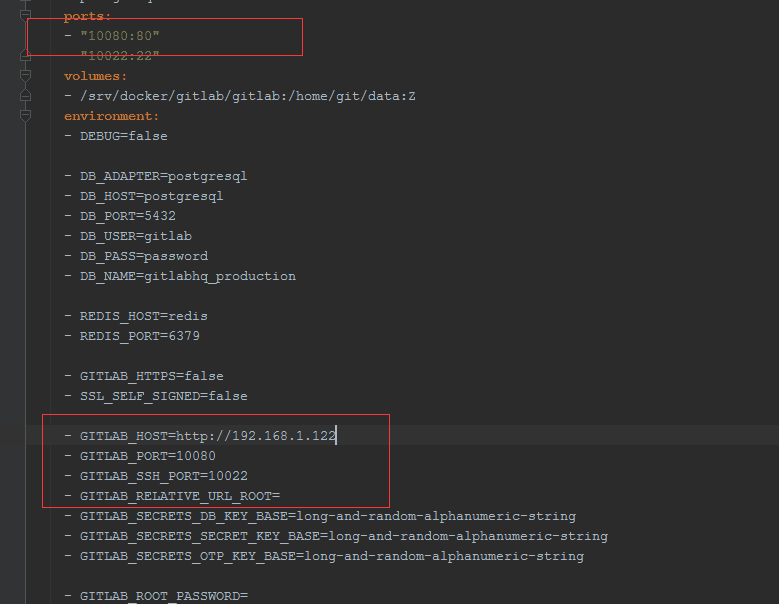Click the fold end marker below ports list
The width and height of the screenshot is (779, 604).
pos(25,56)
